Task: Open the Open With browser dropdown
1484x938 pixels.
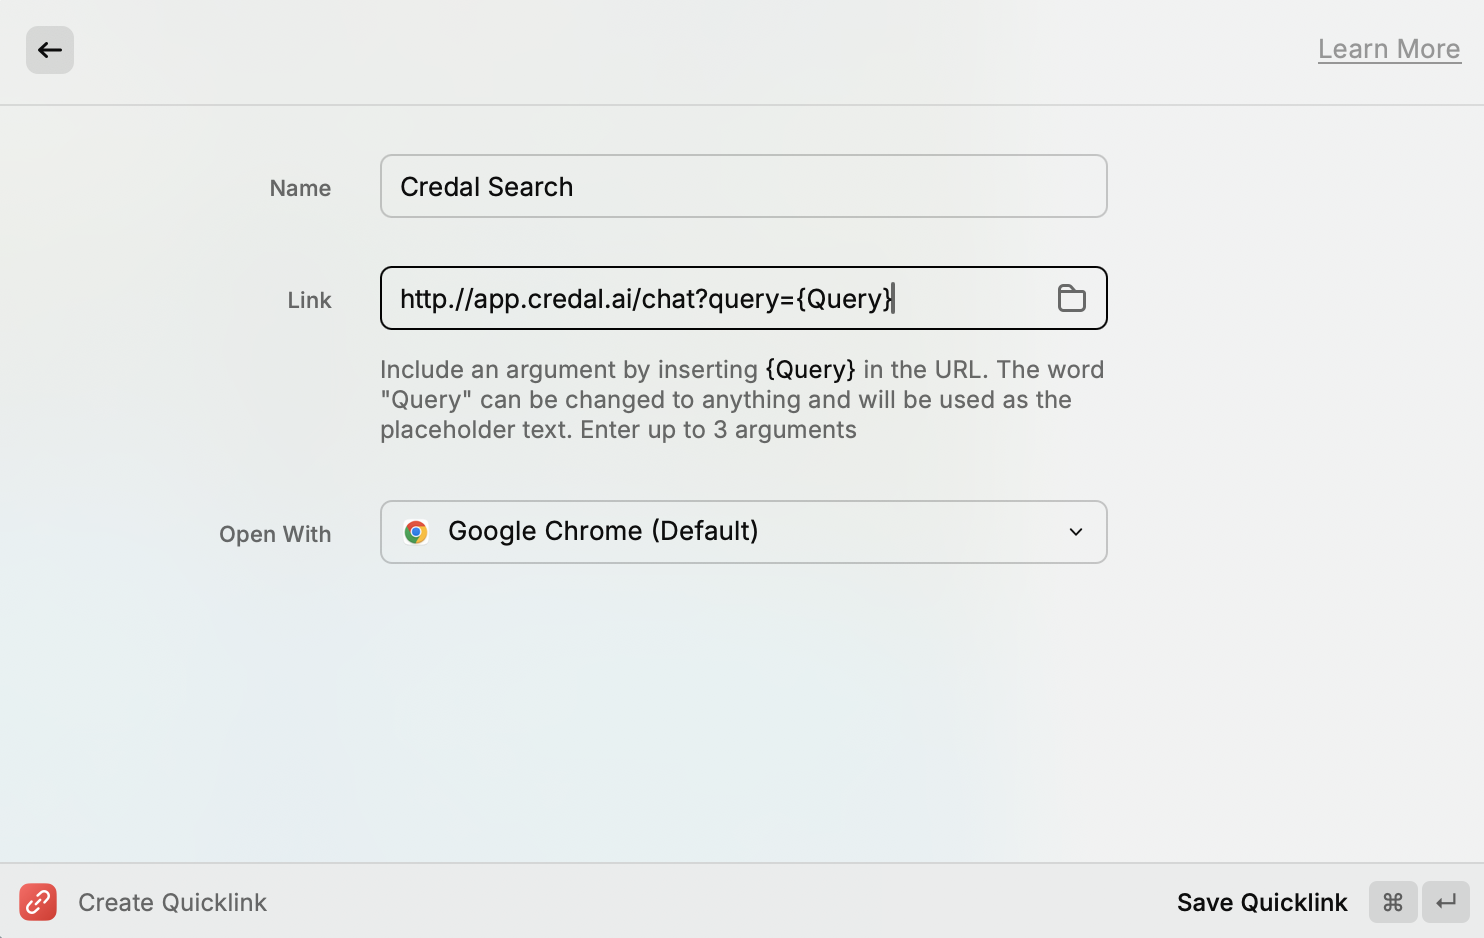Action: pos(743,532)
